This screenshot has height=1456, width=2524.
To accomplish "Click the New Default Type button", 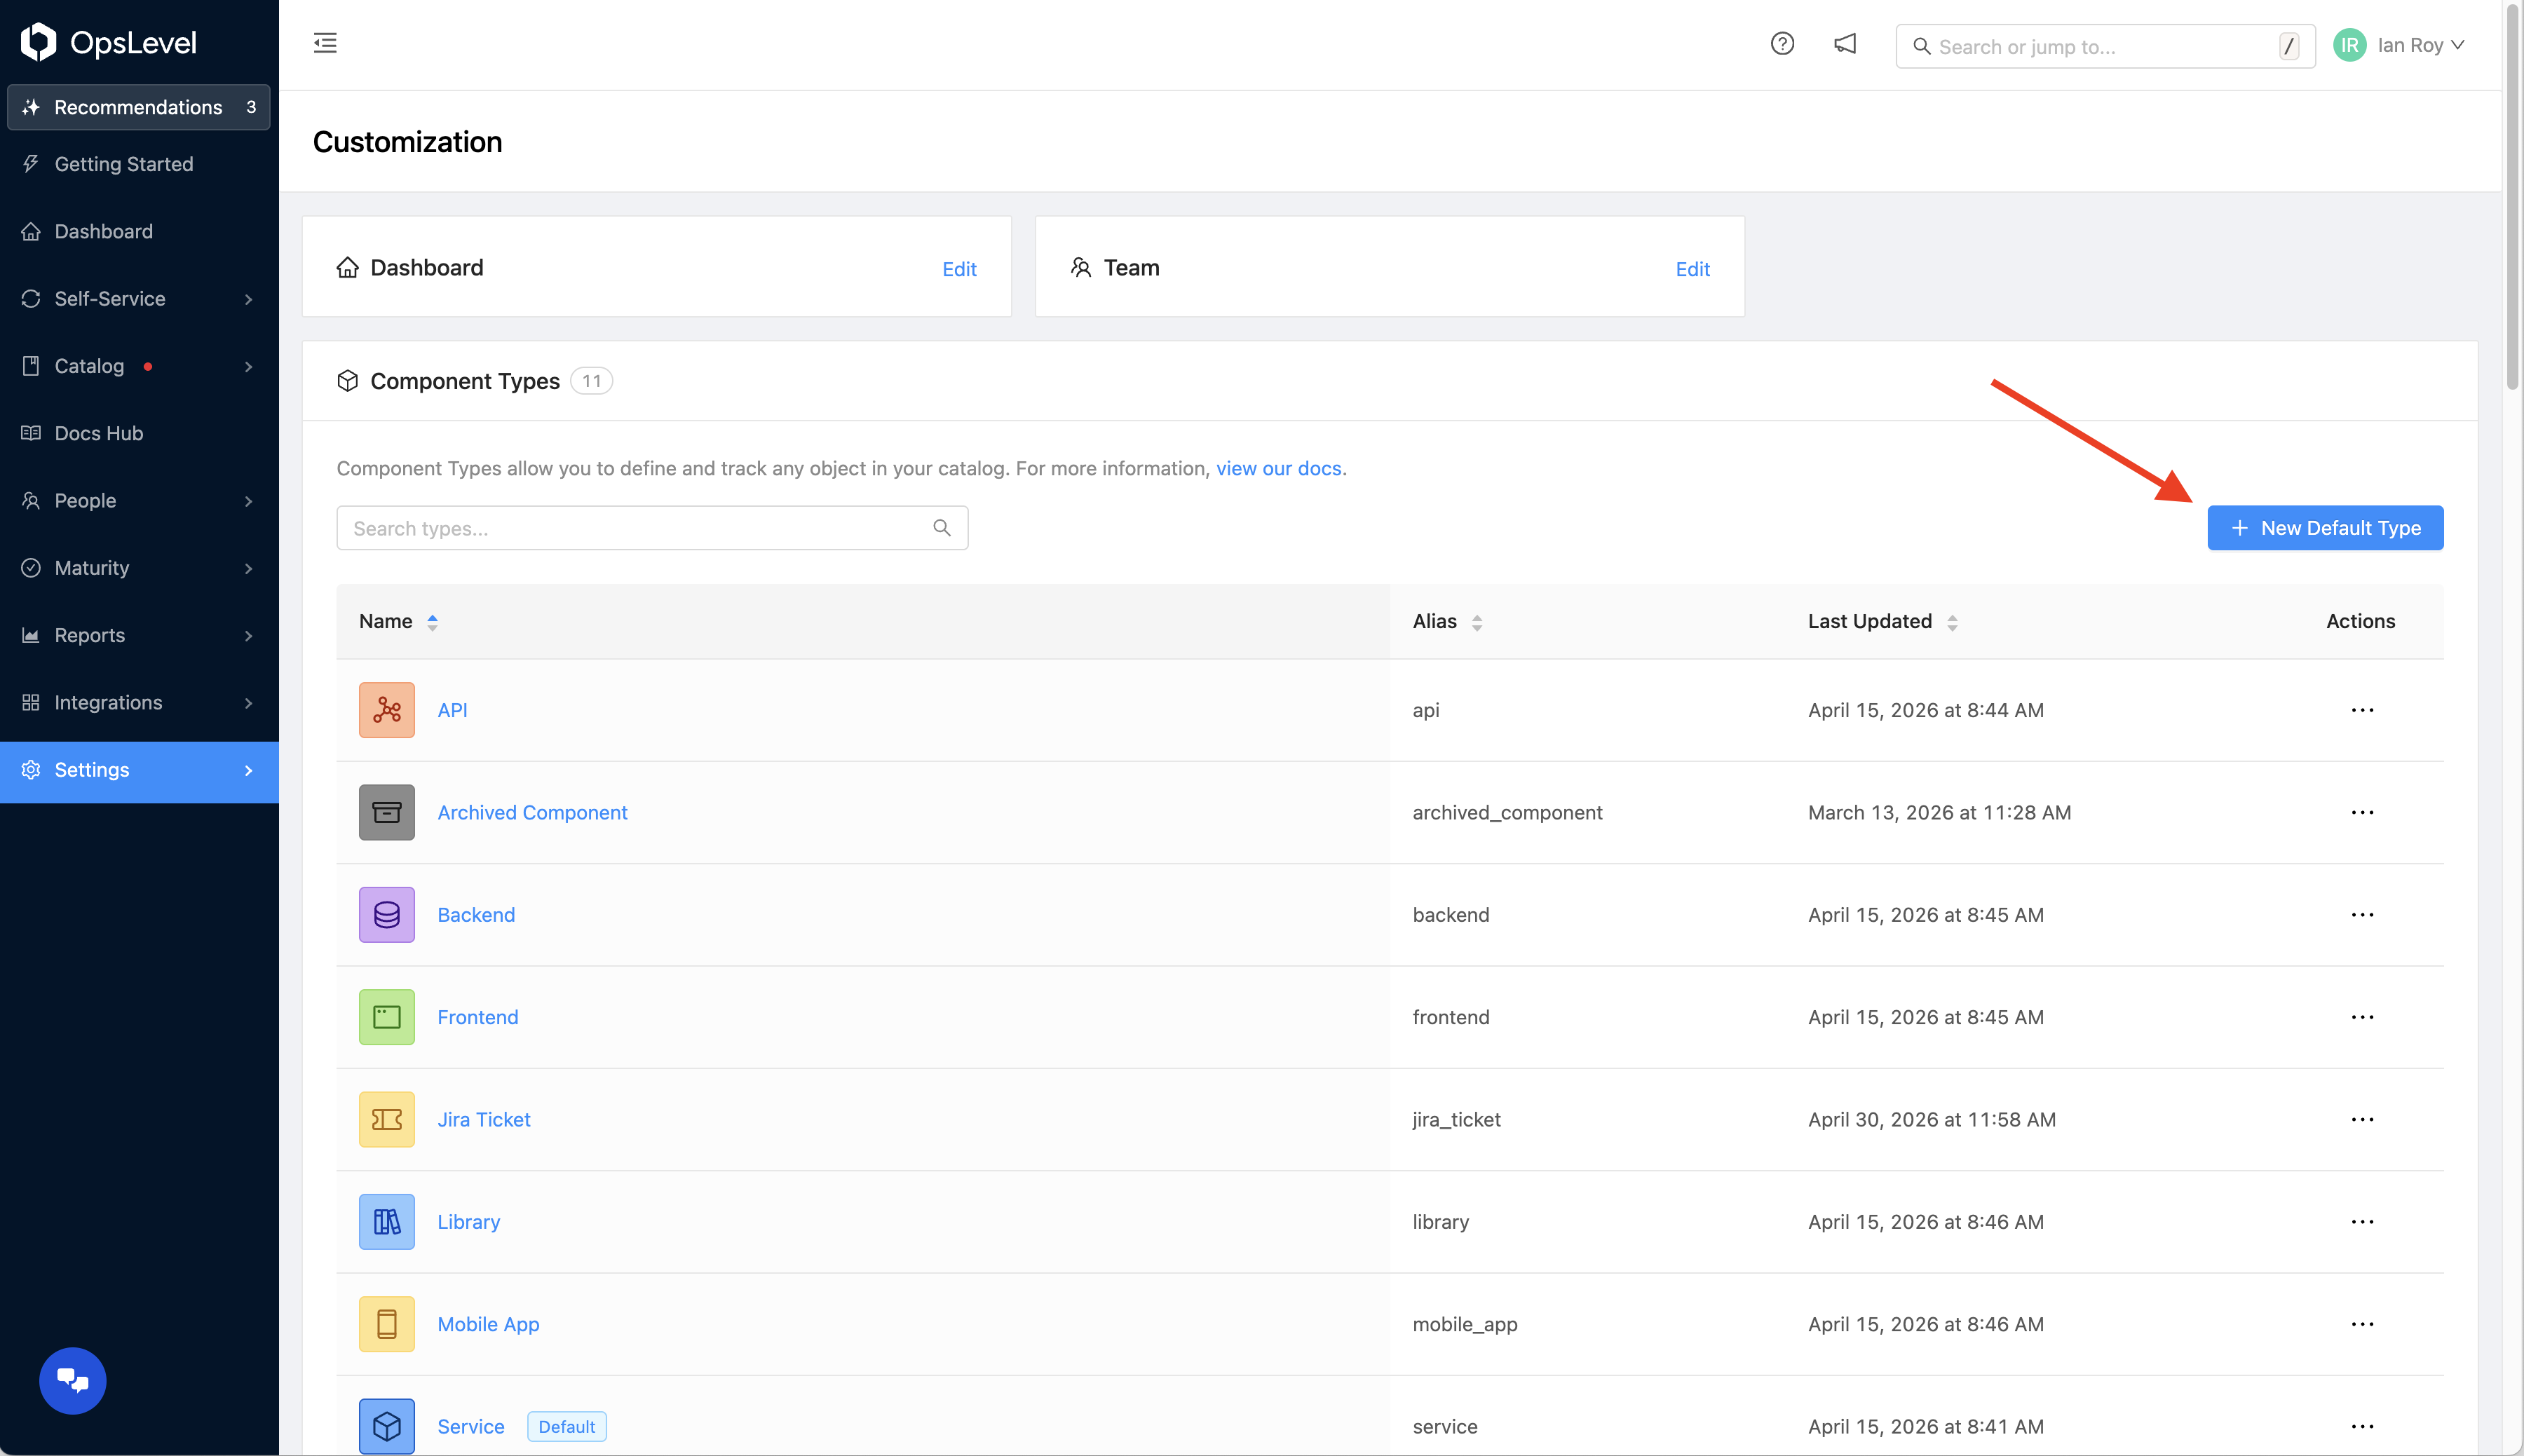I will pyautogui.click(x=2325, y=528).
